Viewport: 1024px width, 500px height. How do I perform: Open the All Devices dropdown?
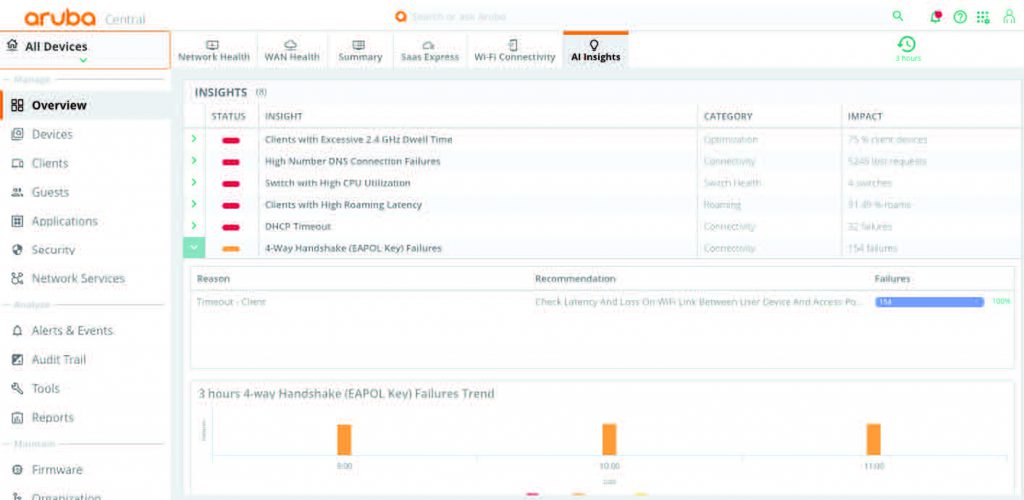84,50
